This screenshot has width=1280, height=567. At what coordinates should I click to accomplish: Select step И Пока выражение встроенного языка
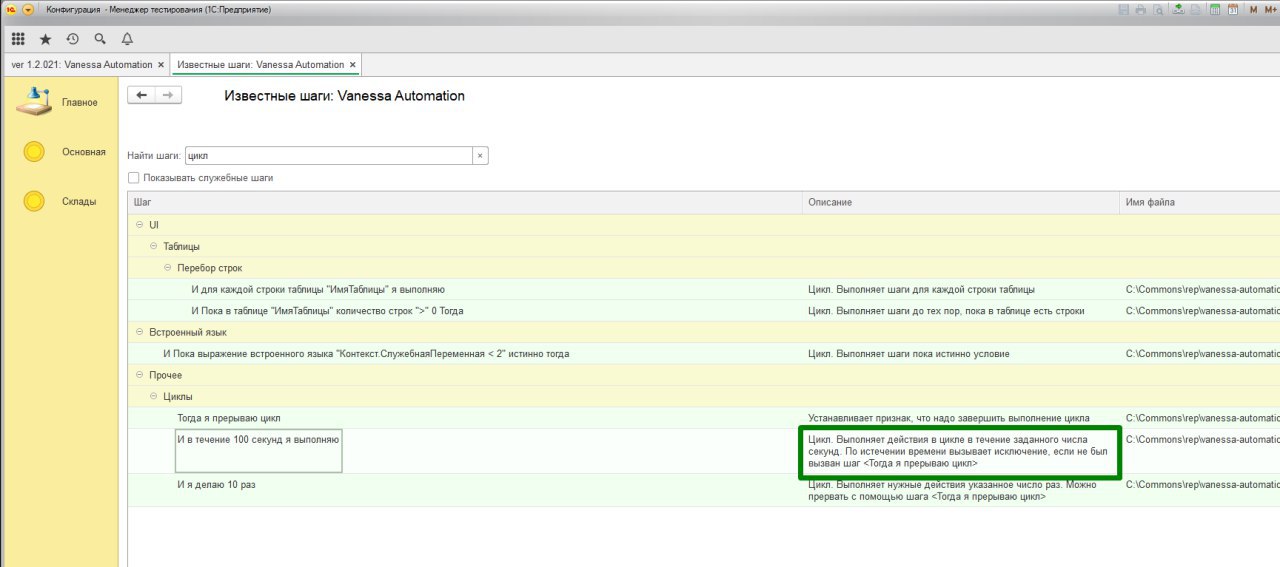coord(366,354)
